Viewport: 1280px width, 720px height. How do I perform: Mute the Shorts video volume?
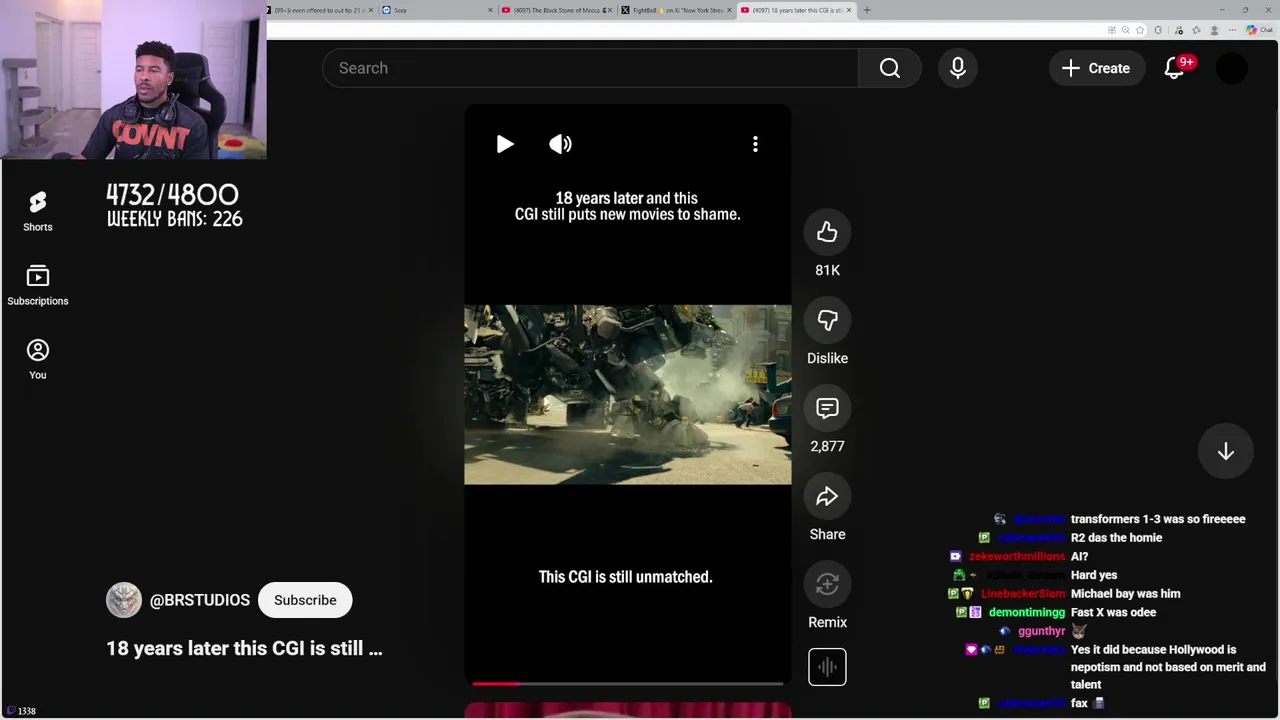pyautogui.click(x=560, y=144)
